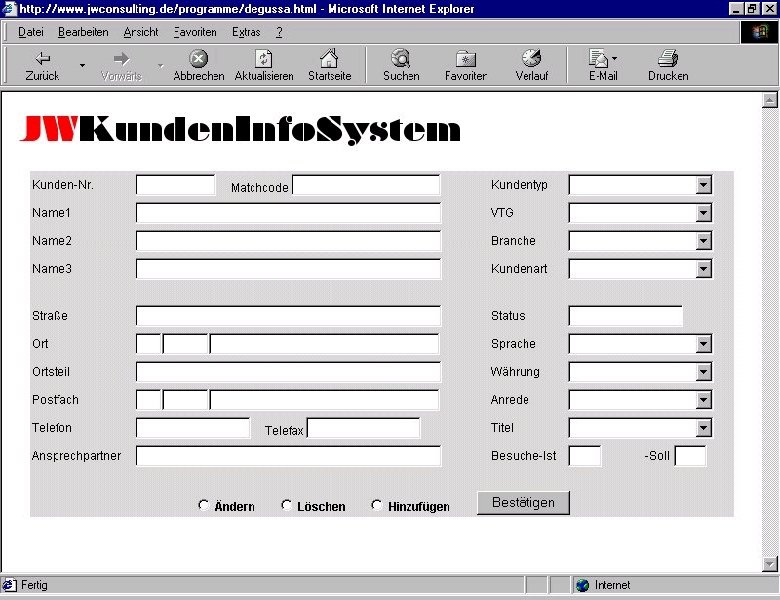Screen dimensions: 780x600
Task: Click the Status input field
Action: tap(626, 316)
